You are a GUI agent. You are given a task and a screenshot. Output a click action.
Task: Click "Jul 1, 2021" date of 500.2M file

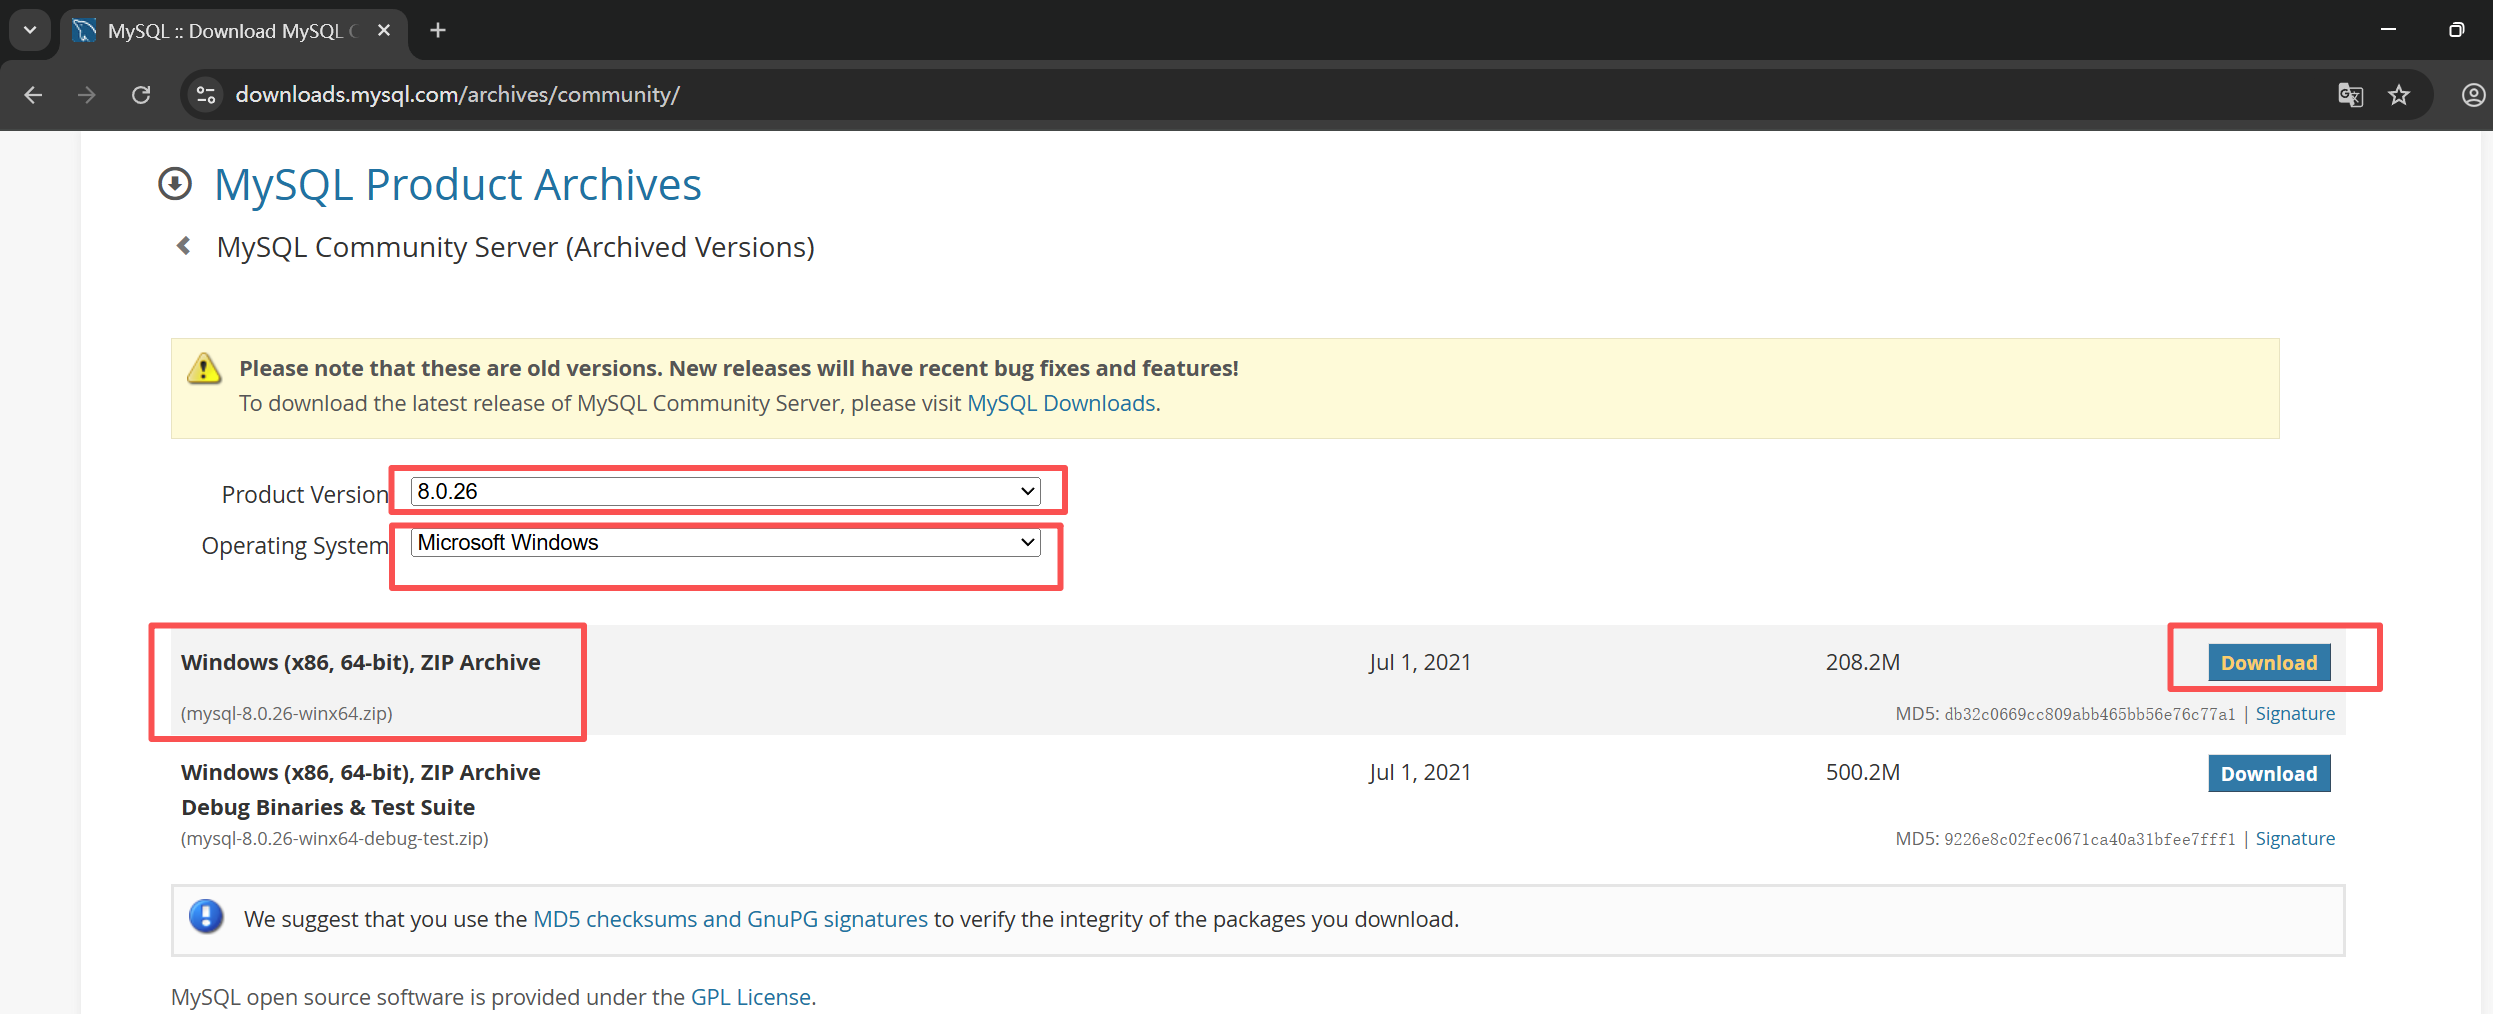(1420, 772)
